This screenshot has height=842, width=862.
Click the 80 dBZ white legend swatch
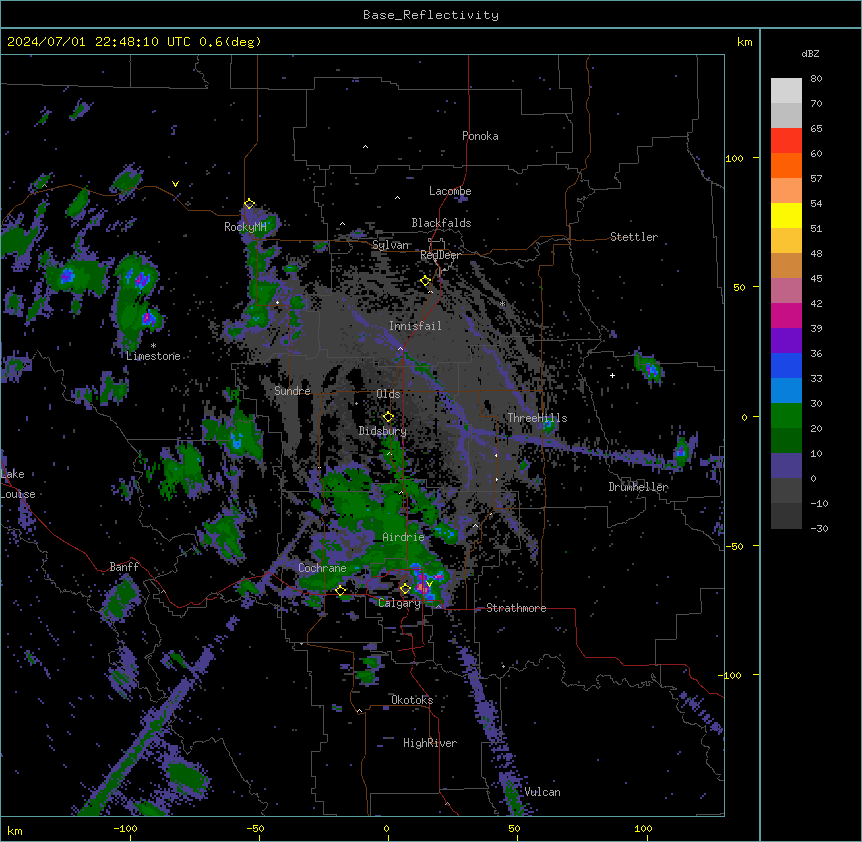786,91
